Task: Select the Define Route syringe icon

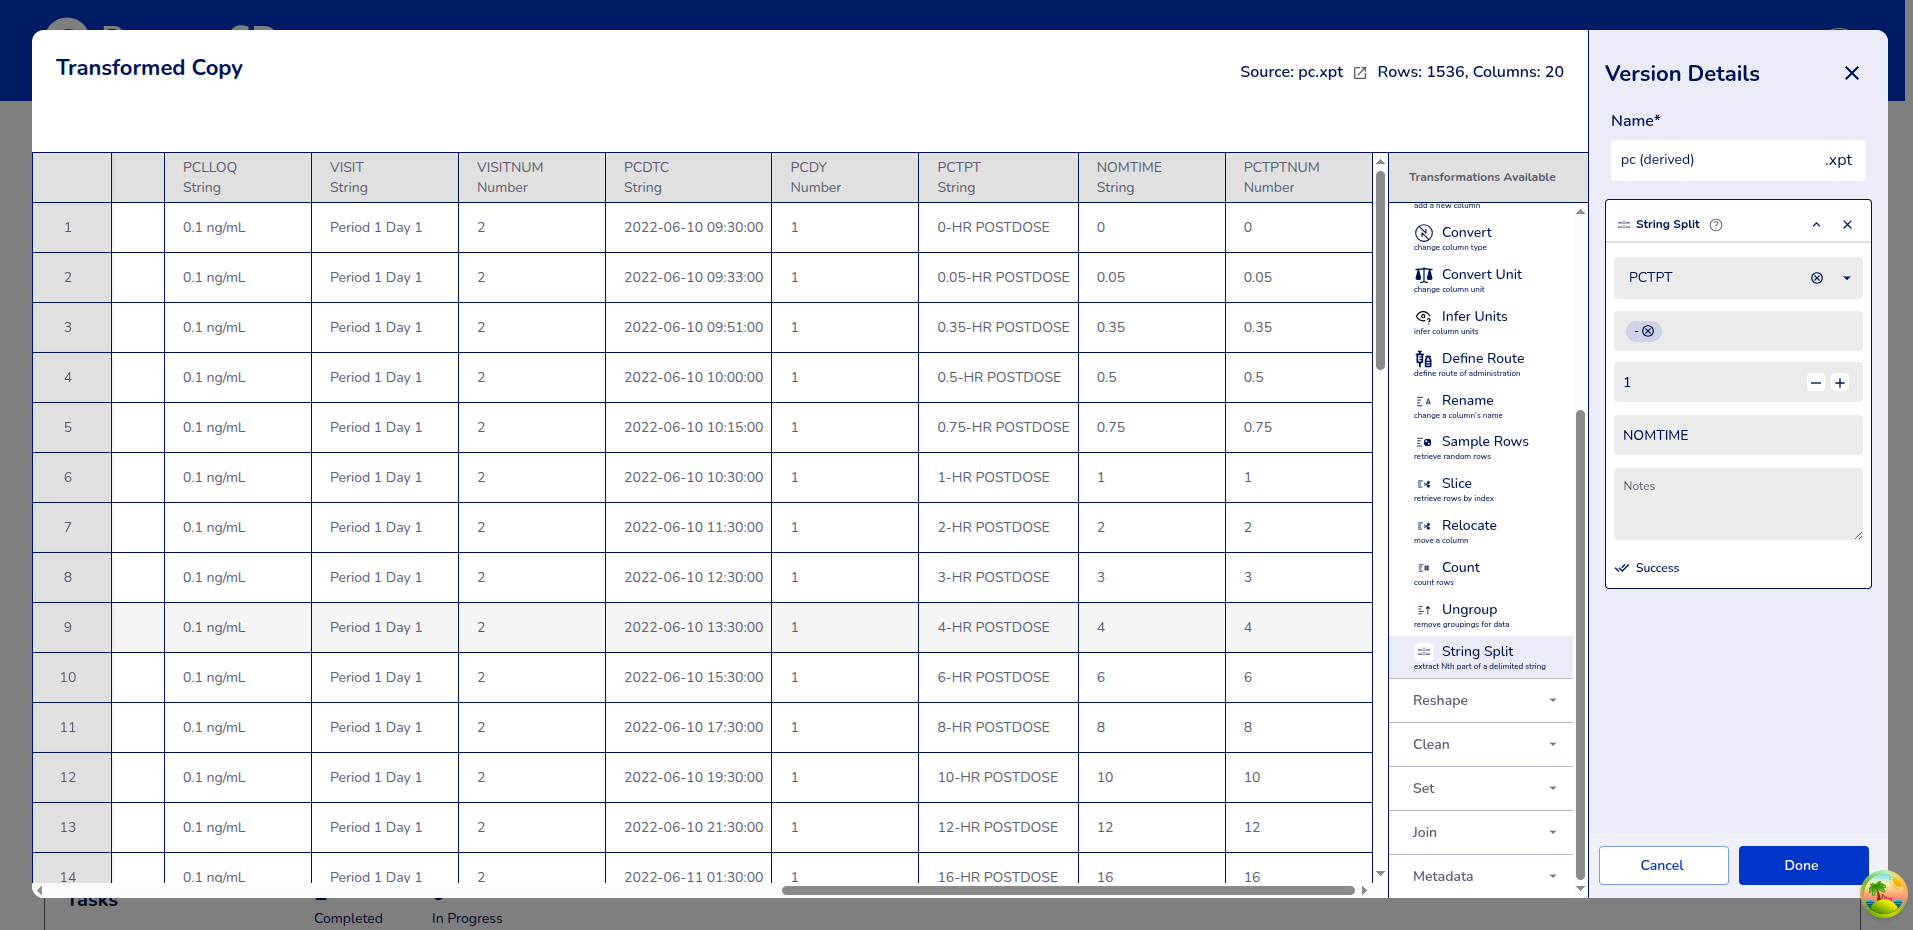Action: pyautogui.click(x=1424, y=359)
